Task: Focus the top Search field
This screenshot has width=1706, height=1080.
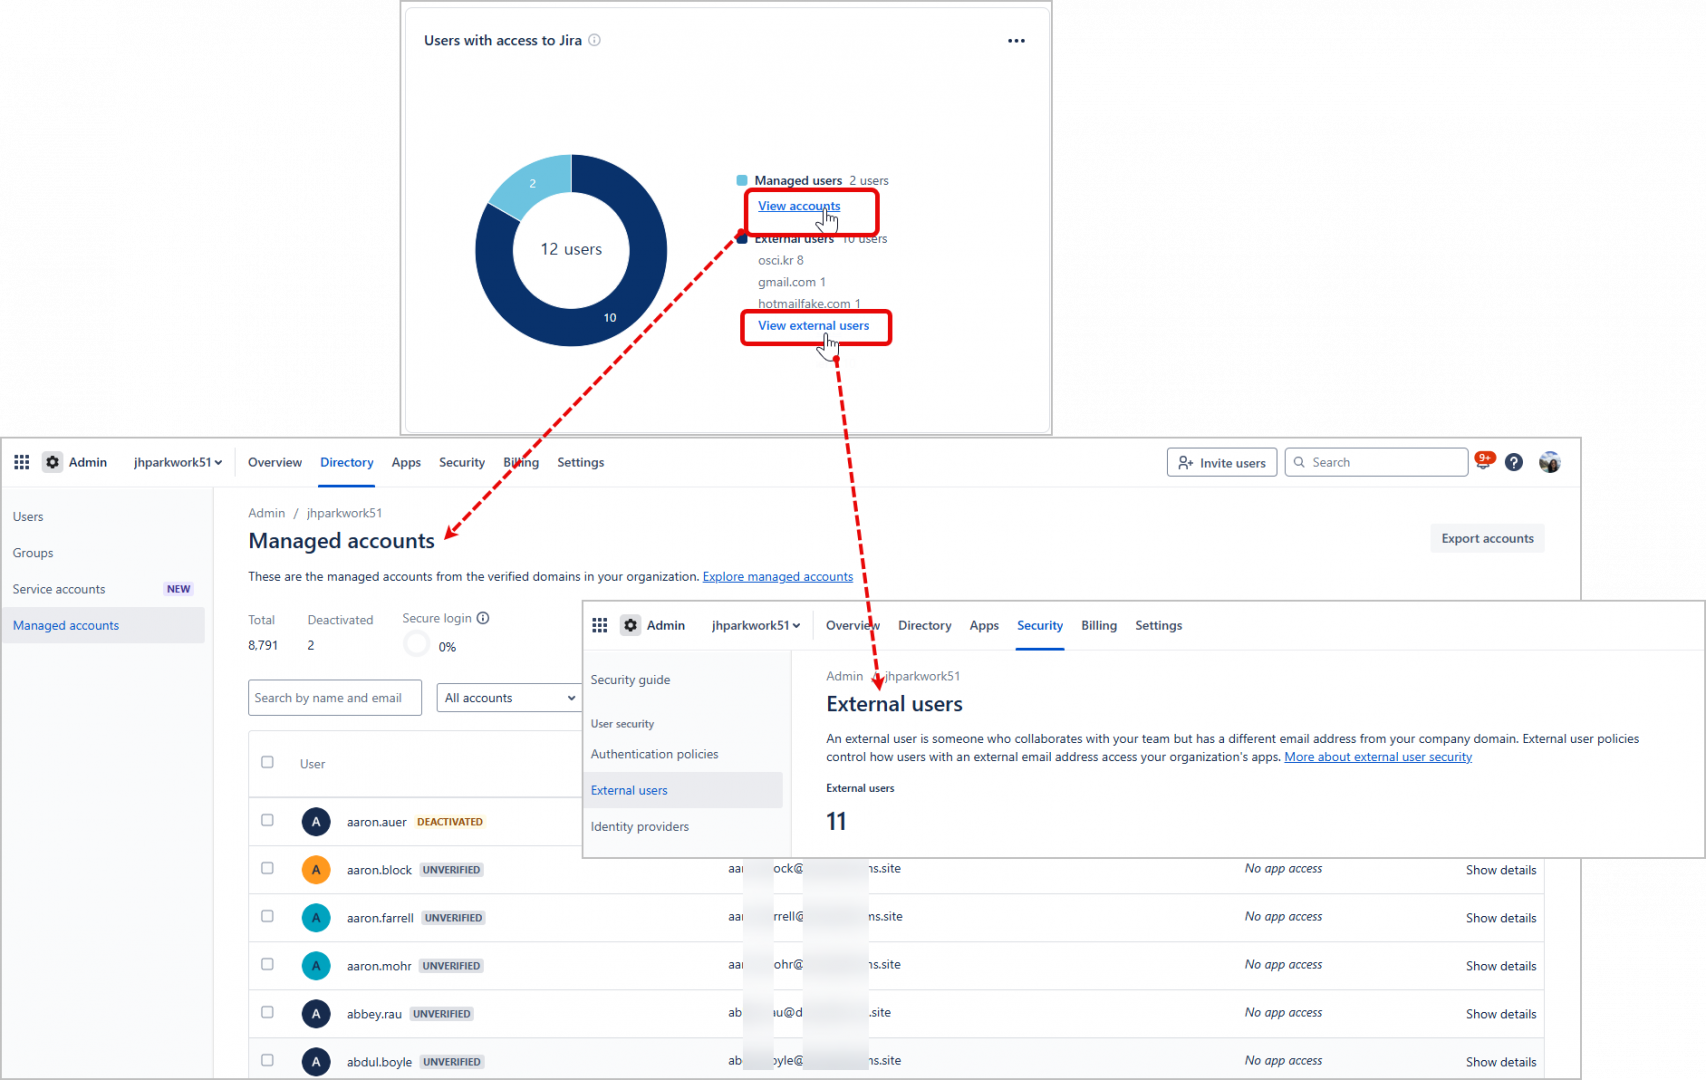Action: click(1376, 462)
